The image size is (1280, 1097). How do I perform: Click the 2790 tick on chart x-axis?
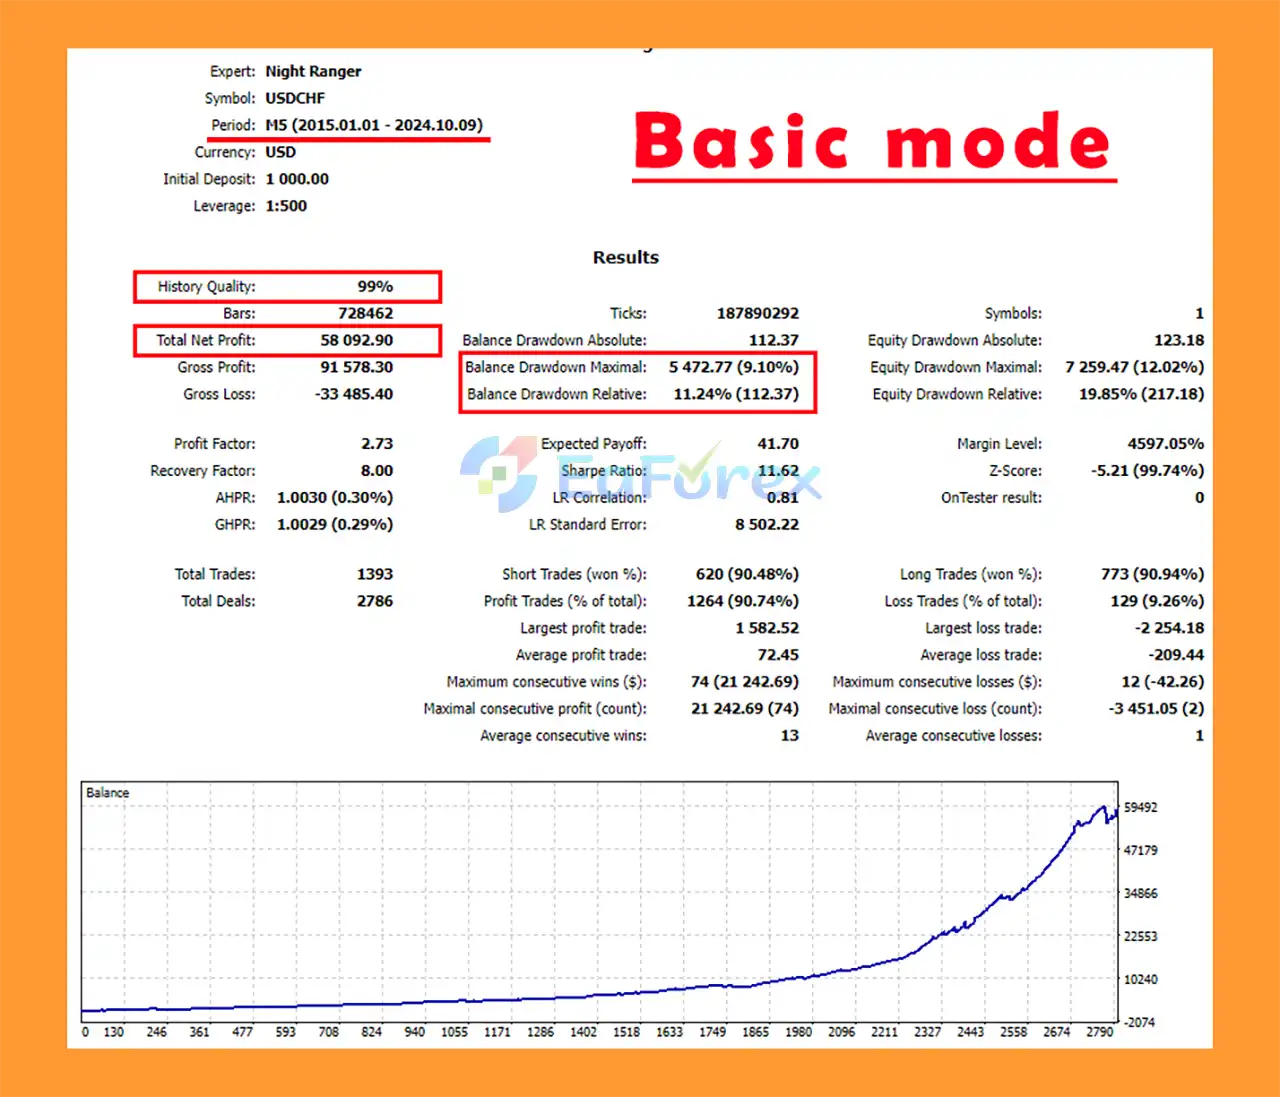(x=1099, y=1032)
